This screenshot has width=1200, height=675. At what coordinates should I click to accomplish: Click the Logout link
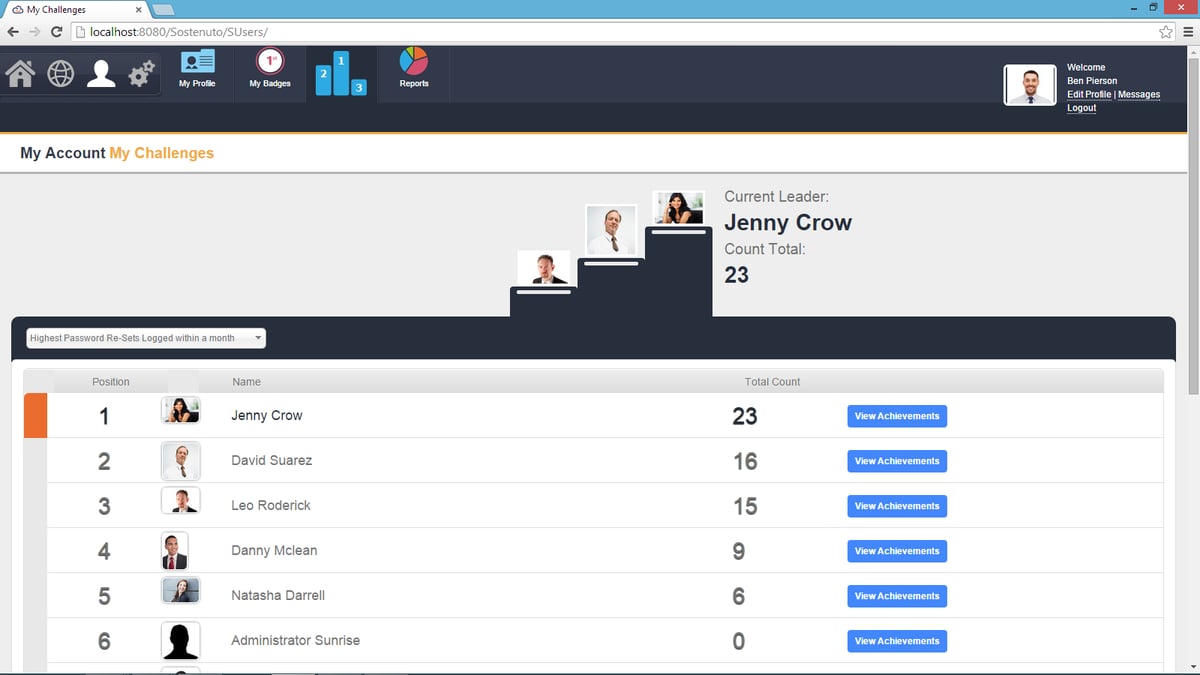click(x=1081, y=108)
